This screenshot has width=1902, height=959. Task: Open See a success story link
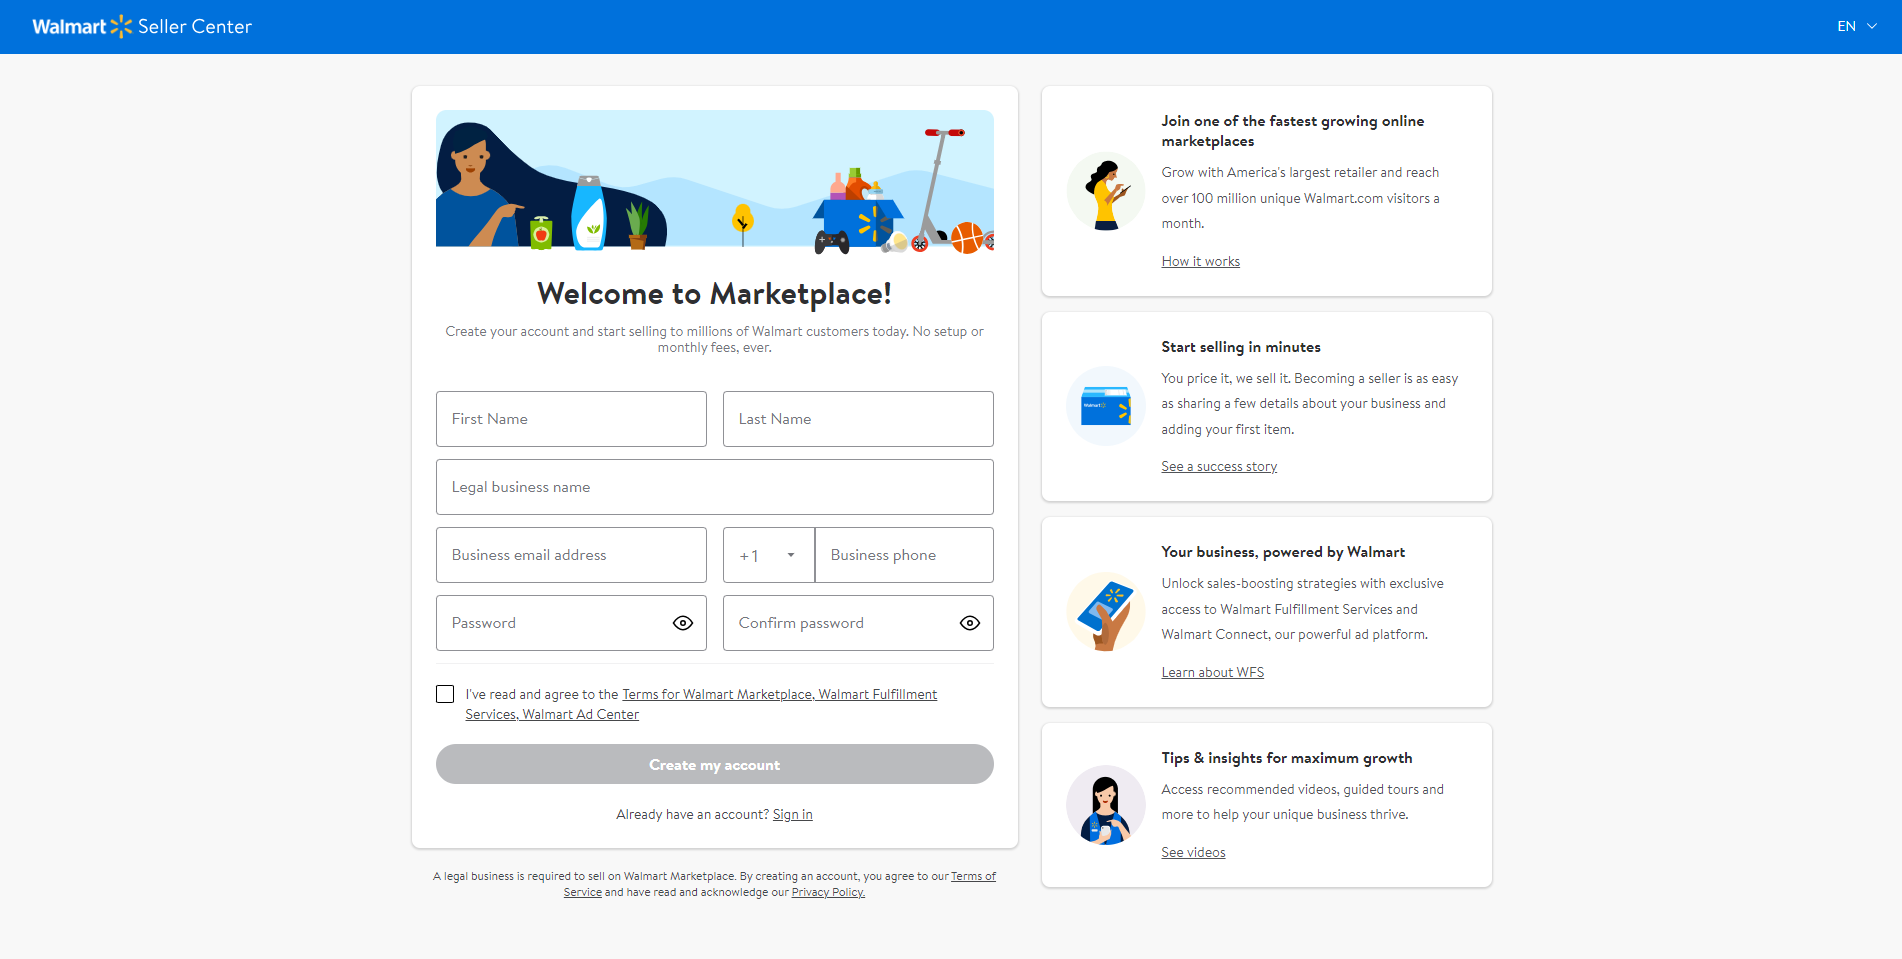click(1219, 466)
